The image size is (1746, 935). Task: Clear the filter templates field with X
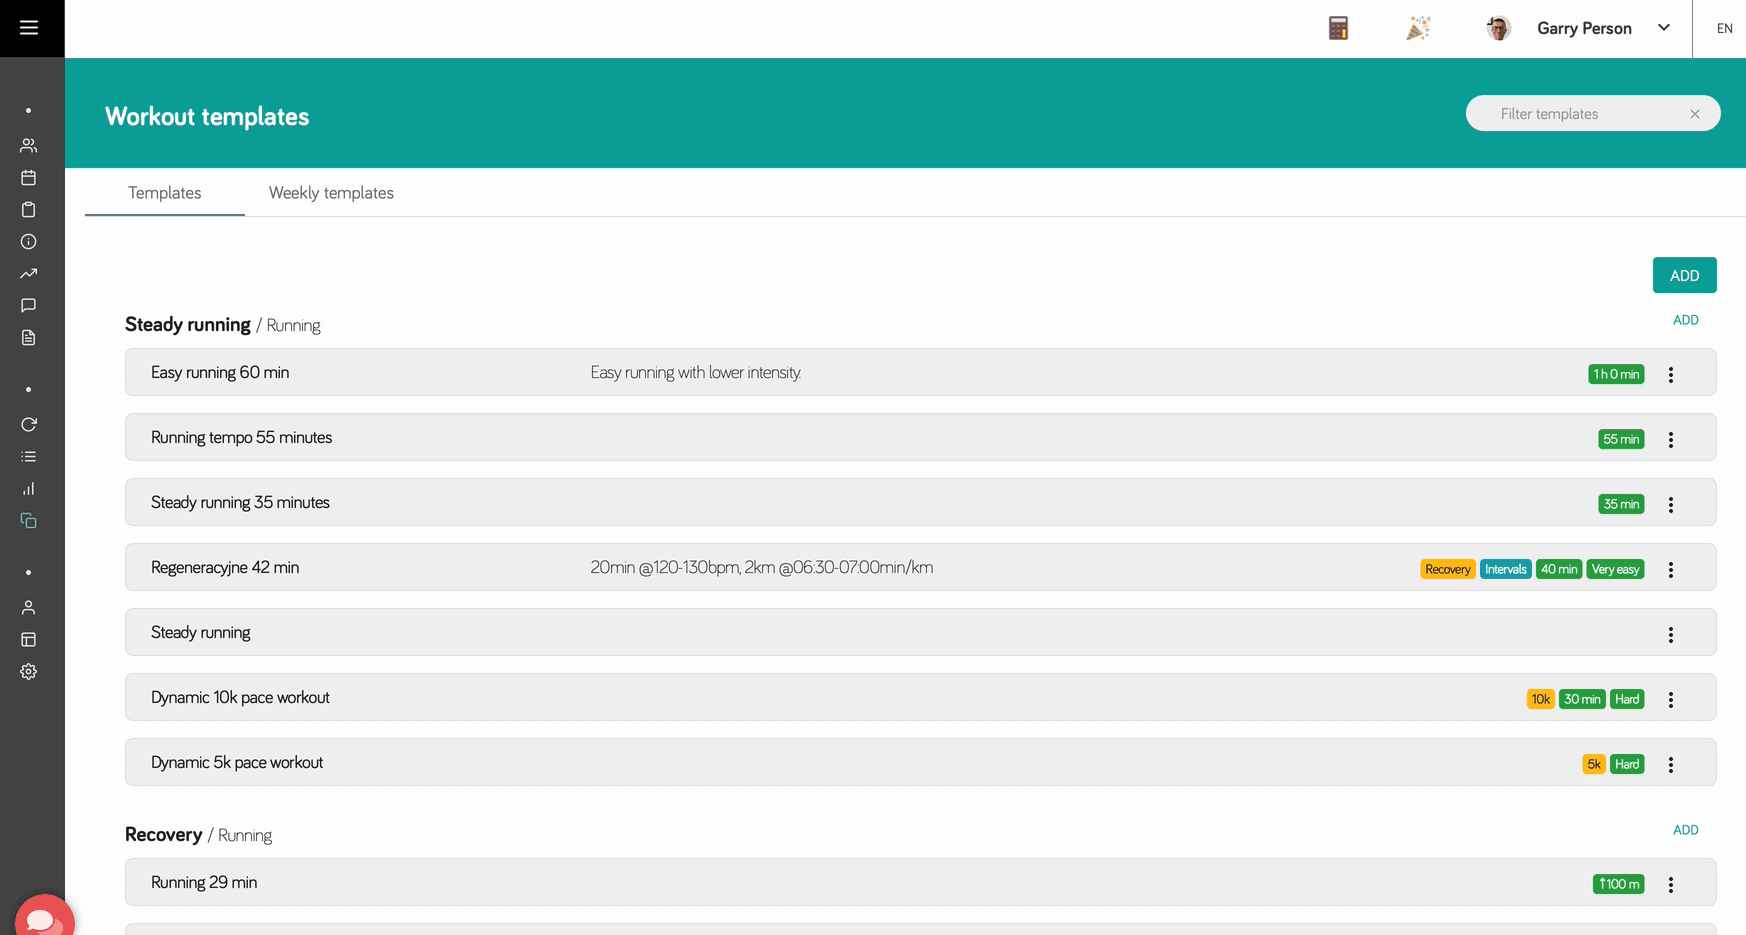(1695, 114)
